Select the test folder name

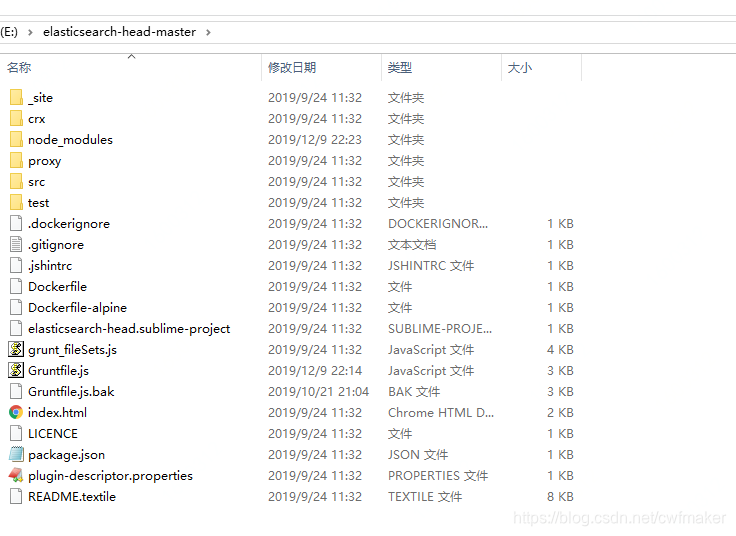[x=38, y=203]
